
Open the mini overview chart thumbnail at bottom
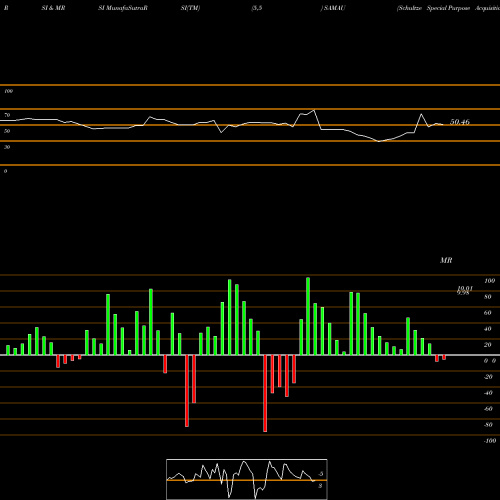coord(247,479)
